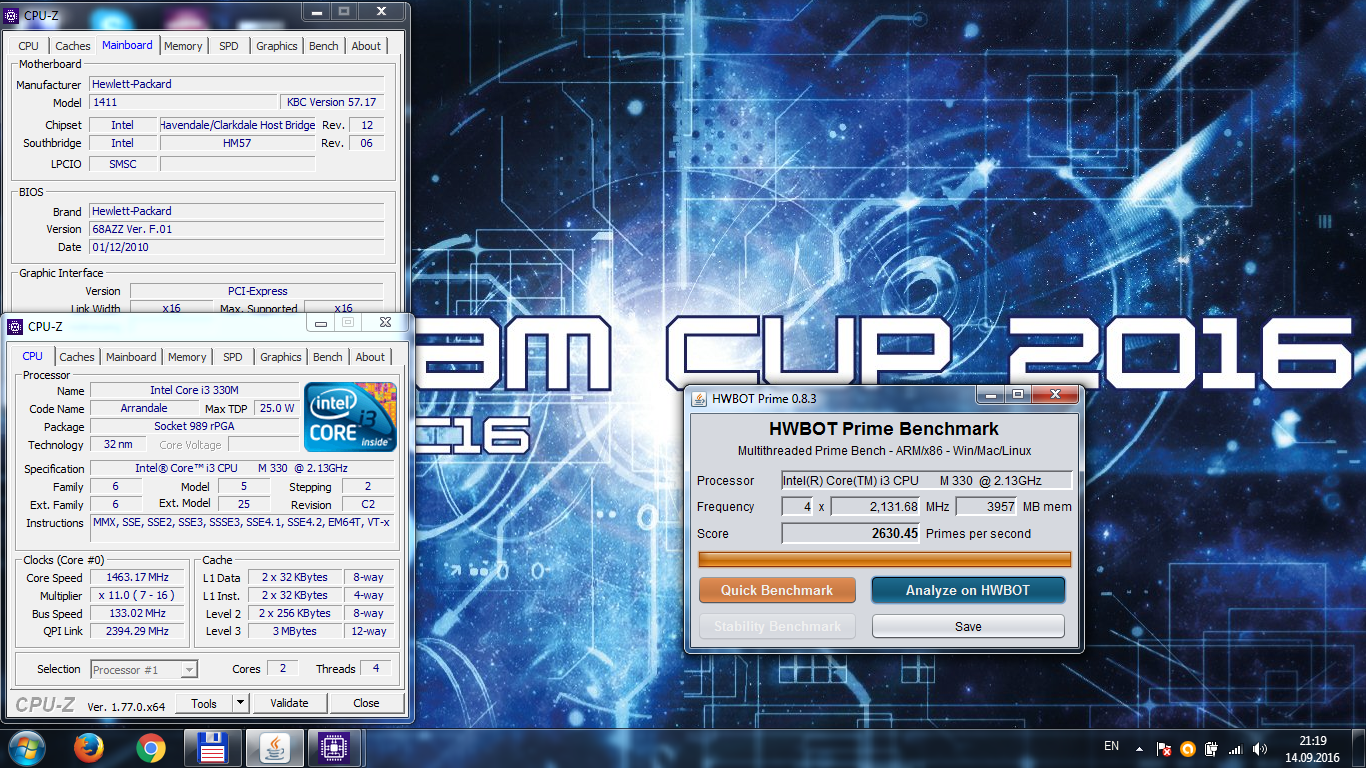This screenshot has height=768, width=1366.
Task: Launch Firefox from the taskbar
Action: click(89, 747)
